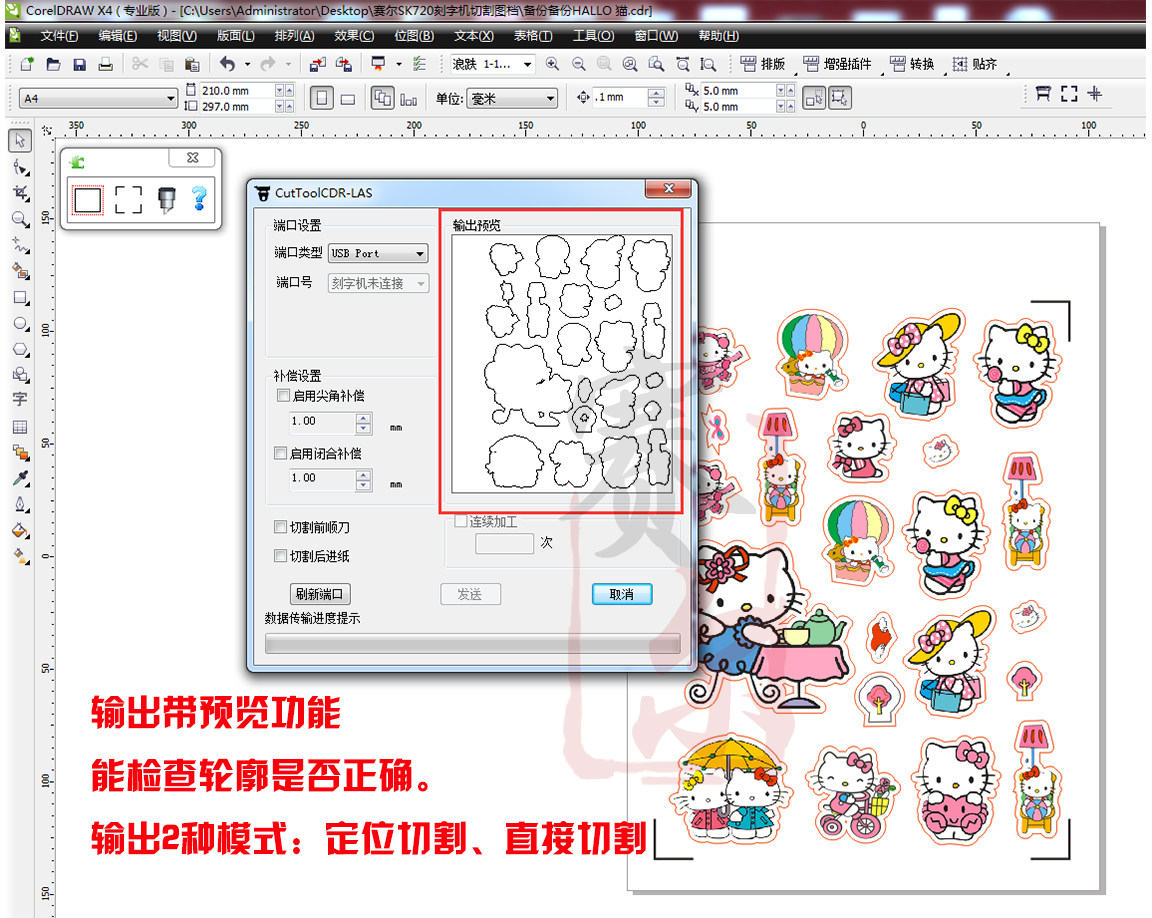
Task: Click the 连续加工 count input field
Action: 504,543
